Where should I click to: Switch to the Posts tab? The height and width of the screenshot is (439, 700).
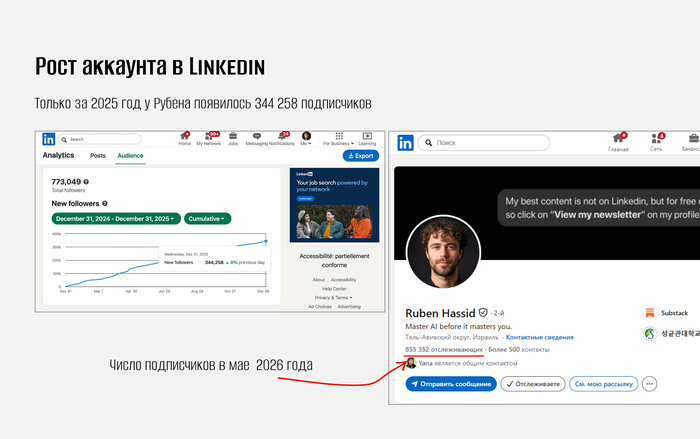click(x=98, y=155)
